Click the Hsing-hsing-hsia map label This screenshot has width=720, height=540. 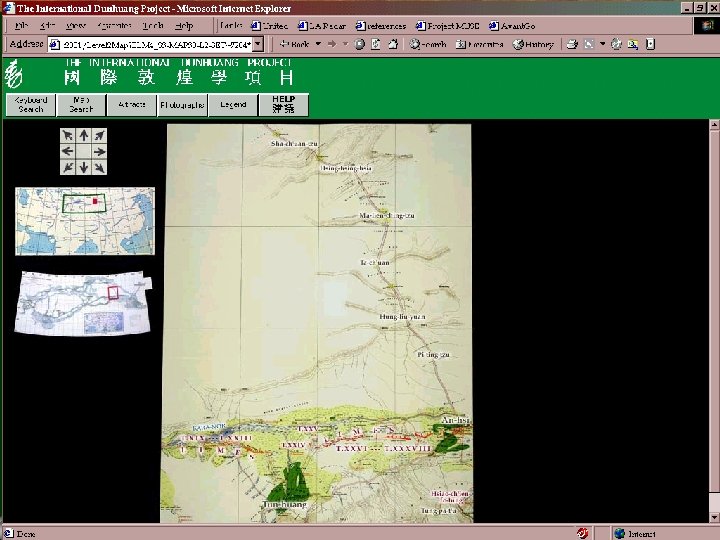click(x=346, y=169)
